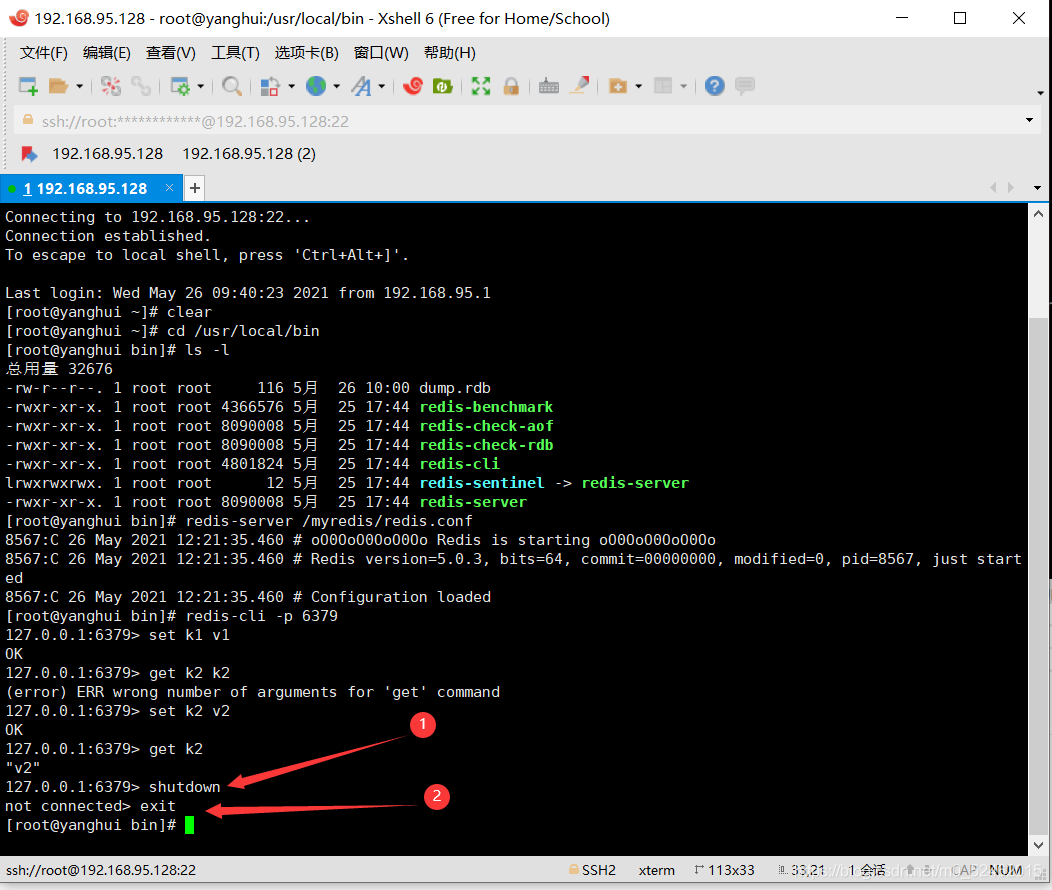Expand the layout dropdown arrow
The width and height of the screenshot is (1052, 890).
tap(683, 87)
